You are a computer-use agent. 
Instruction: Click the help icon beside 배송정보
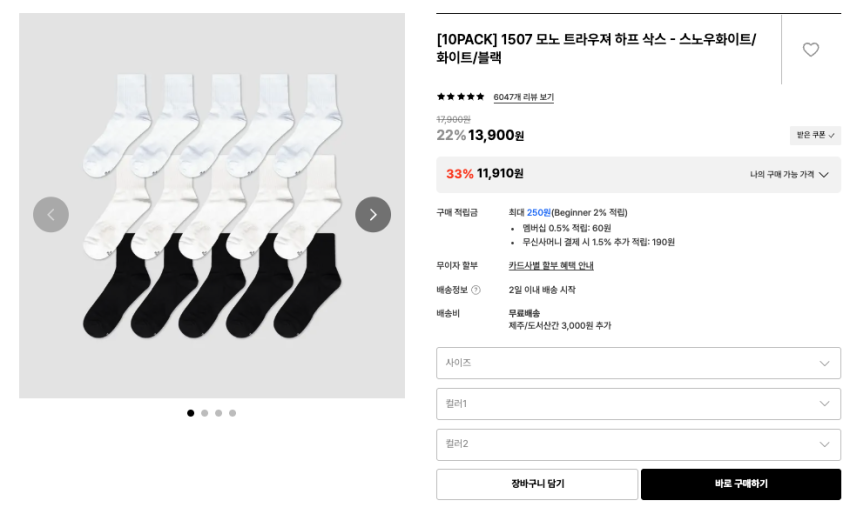click(x=476, y=290)
